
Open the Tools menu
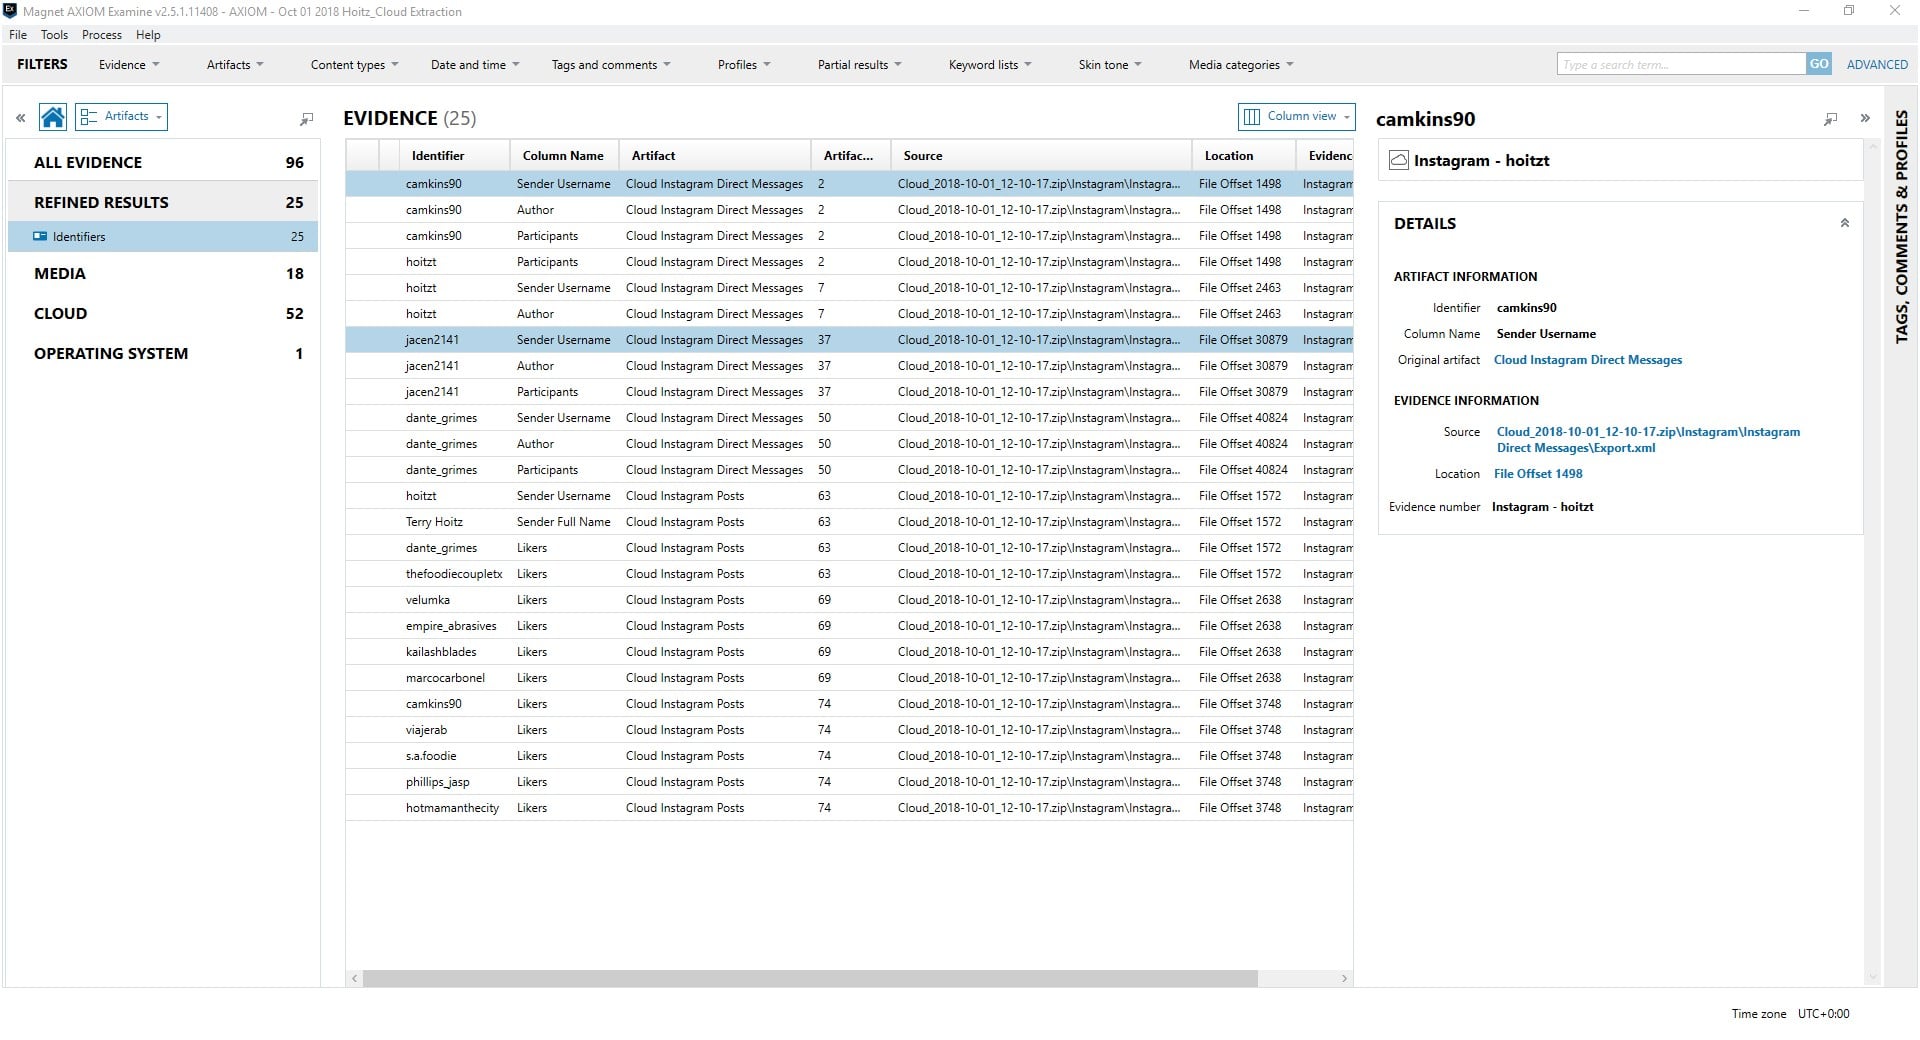coord(54,35)
